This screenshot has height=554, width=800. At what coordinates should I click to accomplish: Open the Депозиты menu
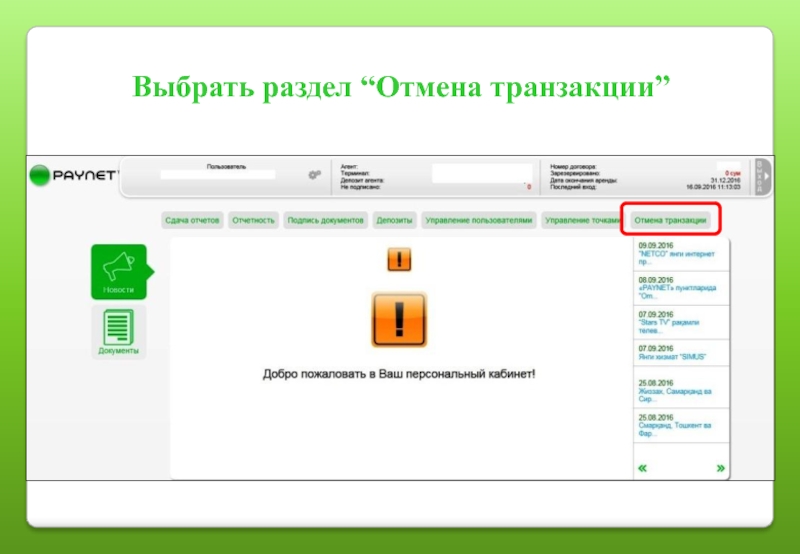(x=394, y=220)
